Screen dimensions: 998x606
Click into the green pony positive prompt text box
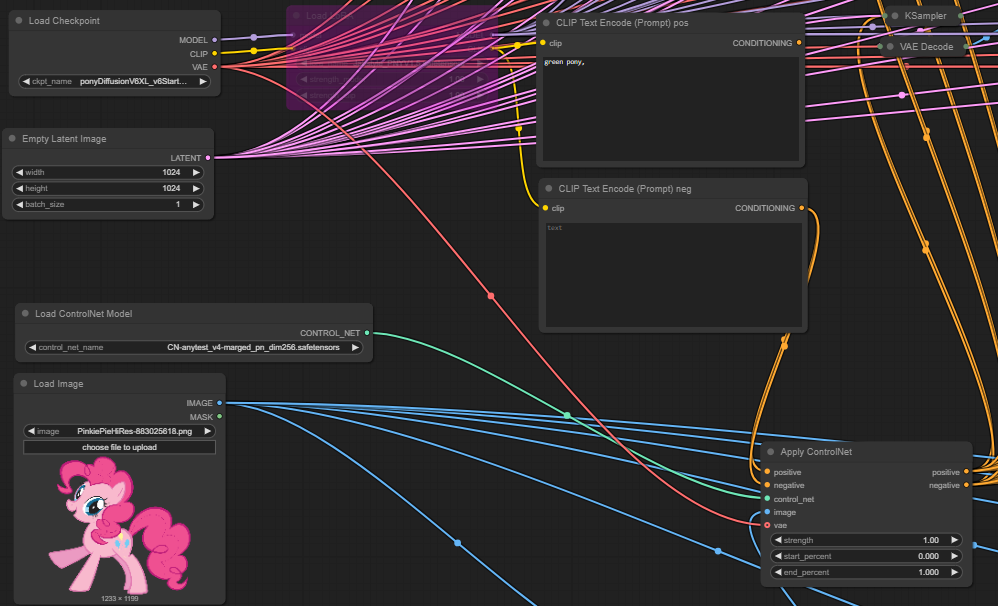pyautogui.click(x=671, y=109)
